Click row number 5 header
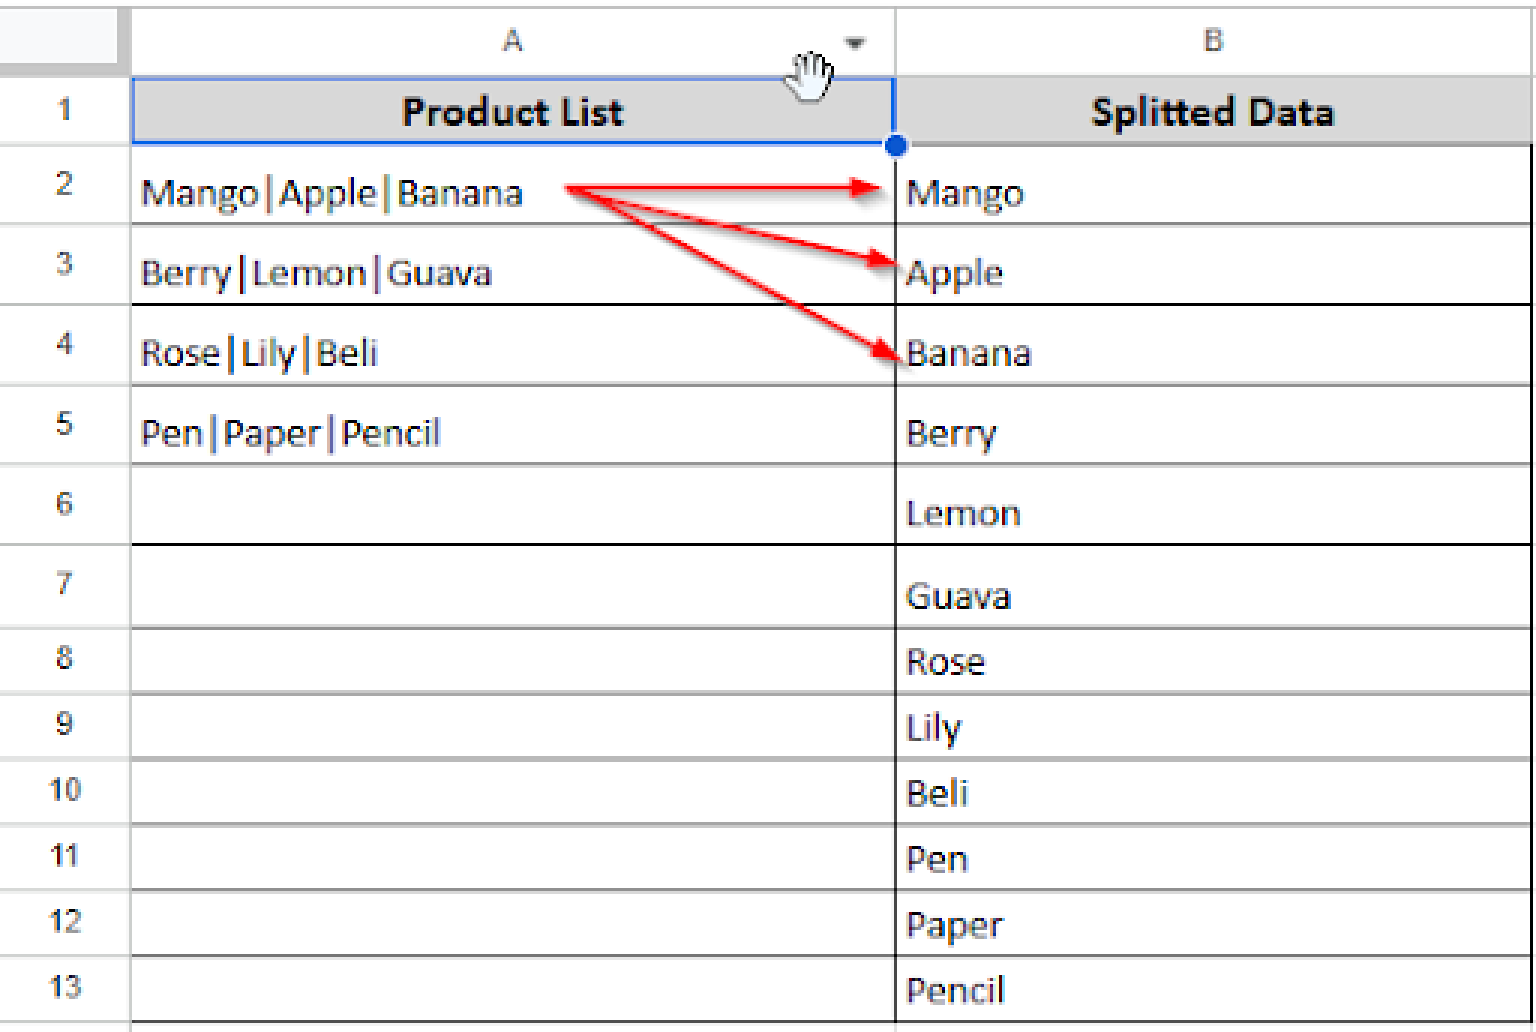This screenshot has height=1032, width=1536. 63,425
